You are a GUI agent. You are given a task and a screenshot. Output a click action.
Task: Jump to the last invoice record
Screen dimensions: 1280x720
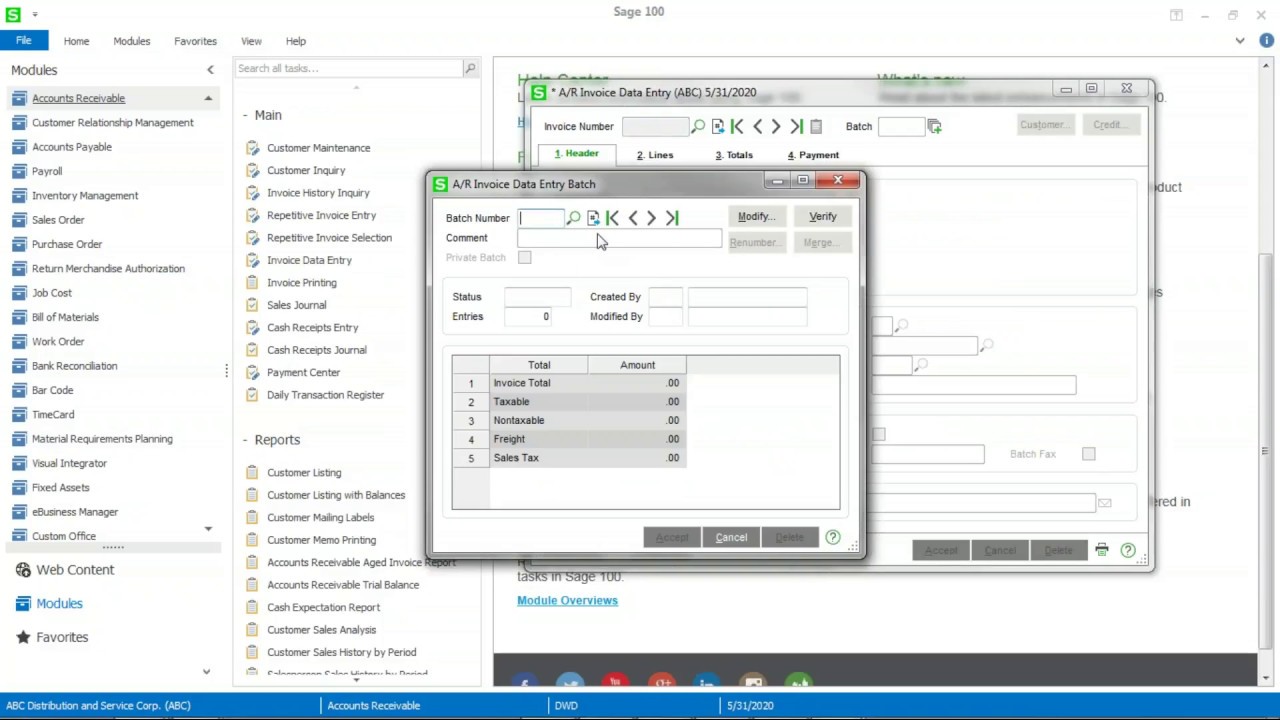tap(796, 126)
